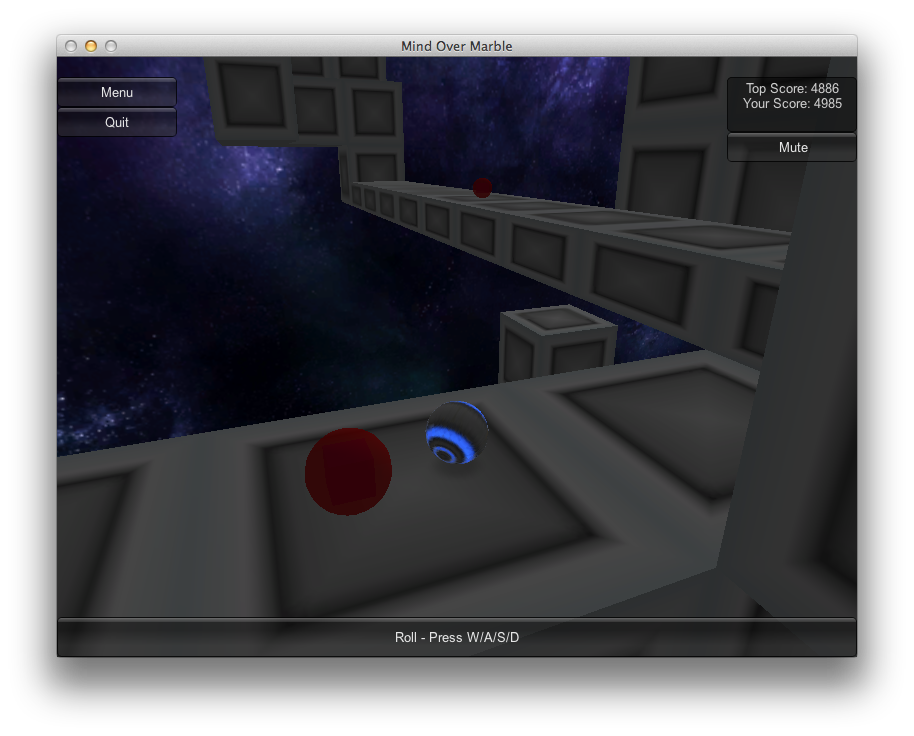The image size is (914, 736).
Task: Open the Menu button
Action: click(117, 92)
